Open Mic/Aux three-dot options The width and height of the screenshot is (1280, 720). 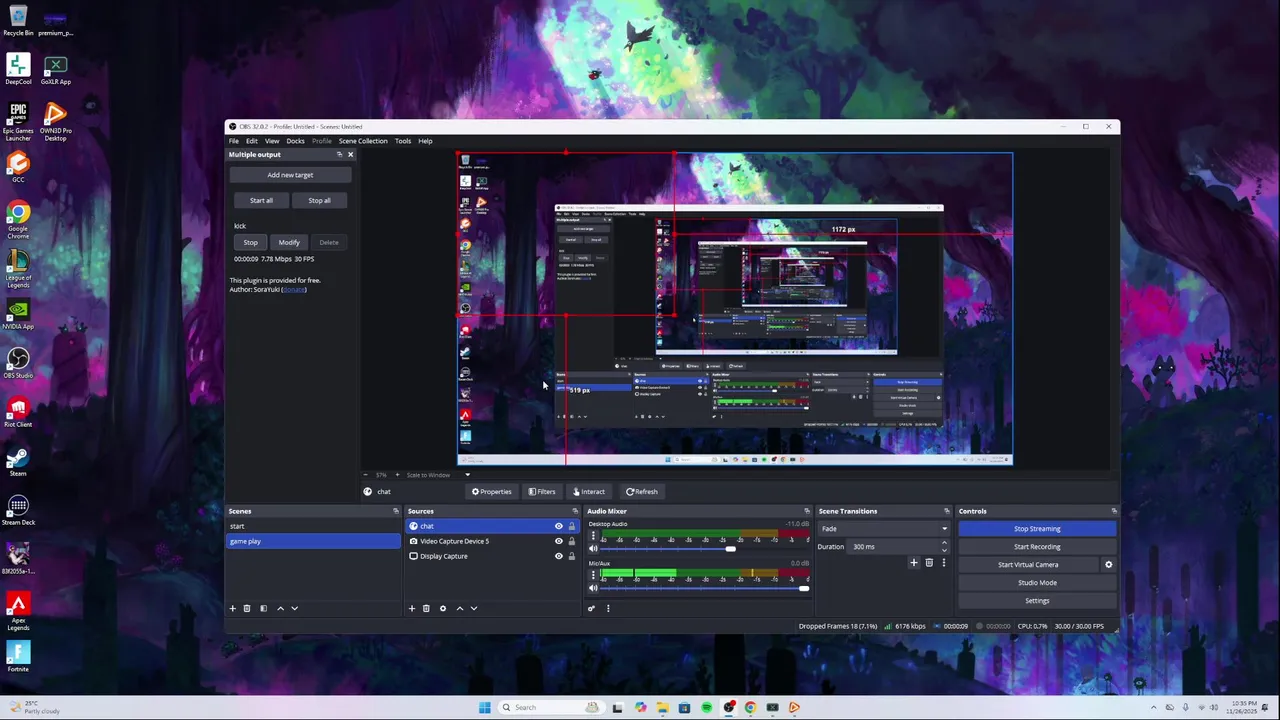[593, 575]
